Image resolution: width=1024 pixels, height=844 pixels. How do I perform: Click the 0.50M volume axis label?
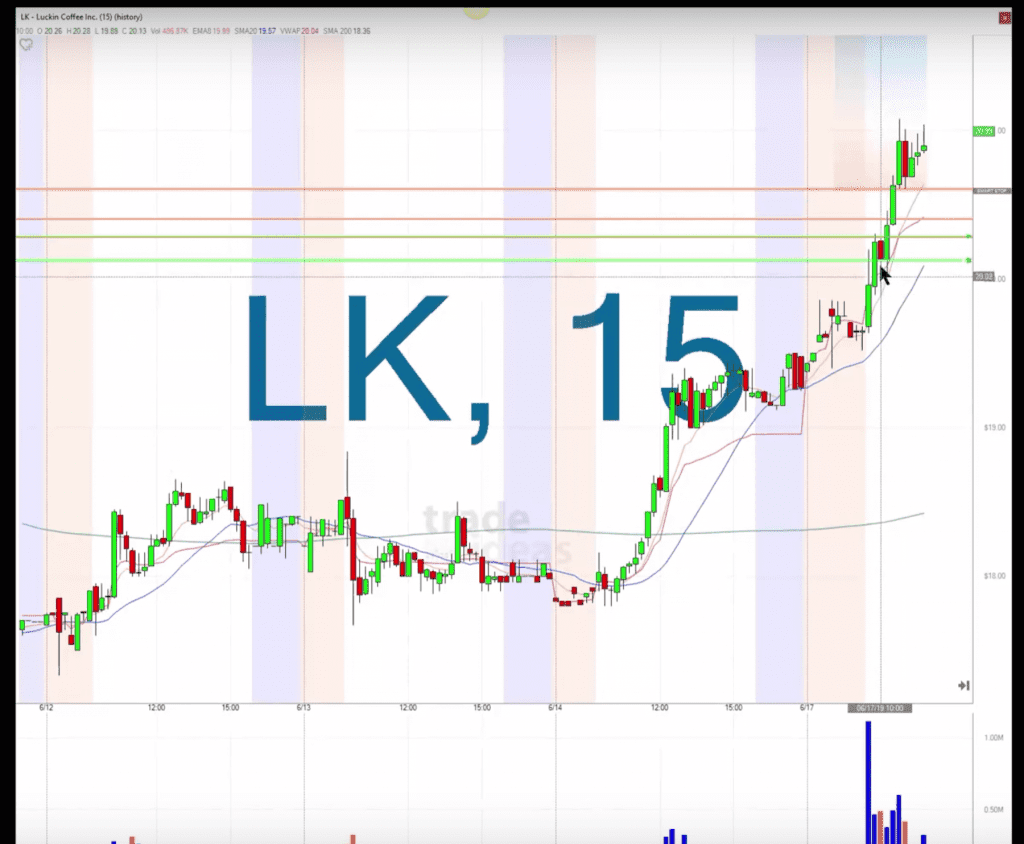point(993,809)
